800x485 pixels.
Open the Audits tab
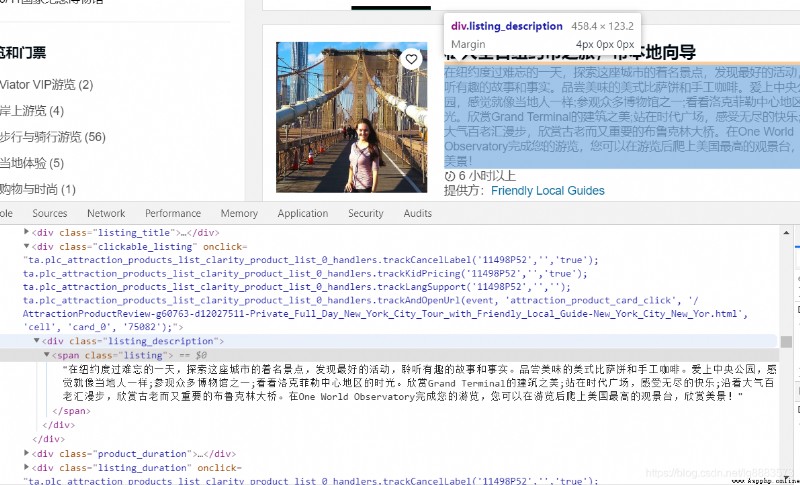tap(417, 213)
